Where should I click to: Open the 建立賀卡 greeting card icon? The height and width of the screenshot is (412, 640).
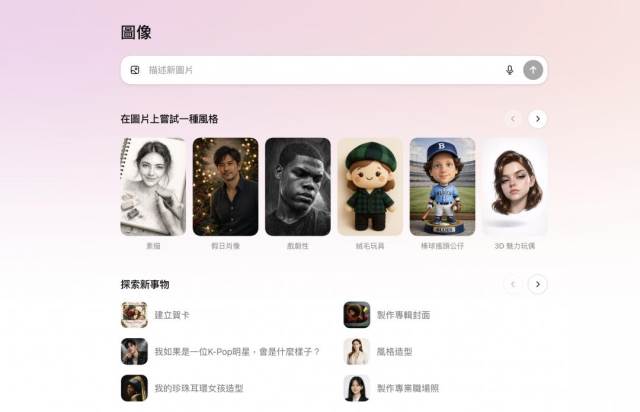click(134, 315)
